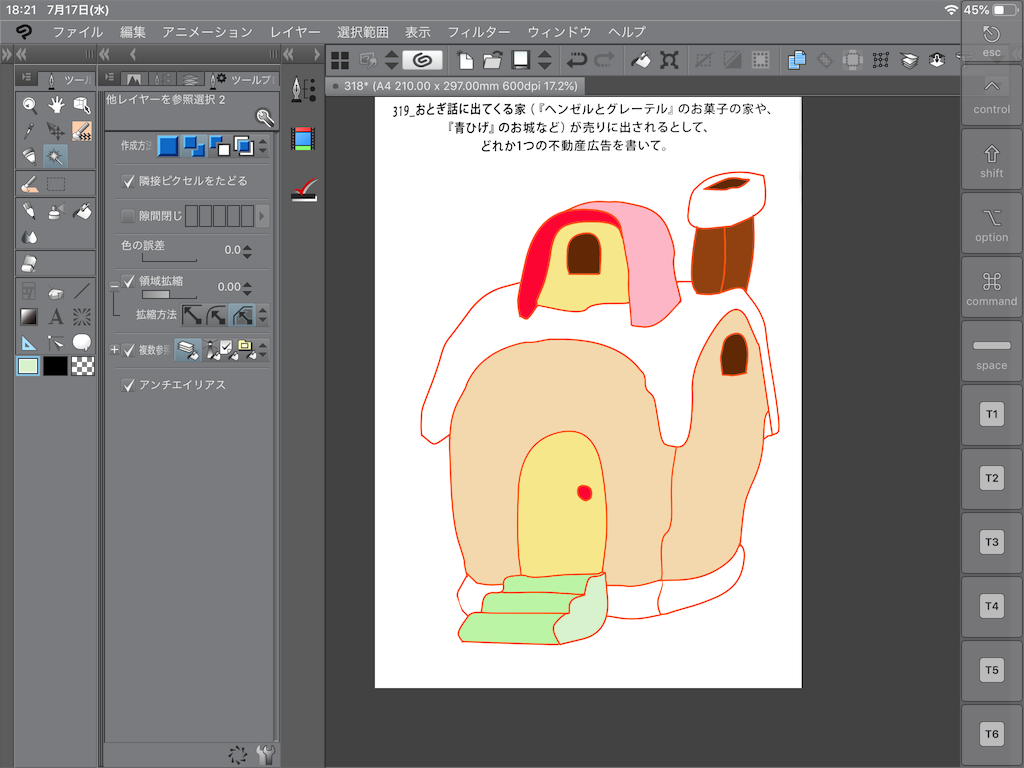This screenshot has width=1024, height=768.
Task: Enable 隙間閉じ checkbox
Action: point(128,216)
